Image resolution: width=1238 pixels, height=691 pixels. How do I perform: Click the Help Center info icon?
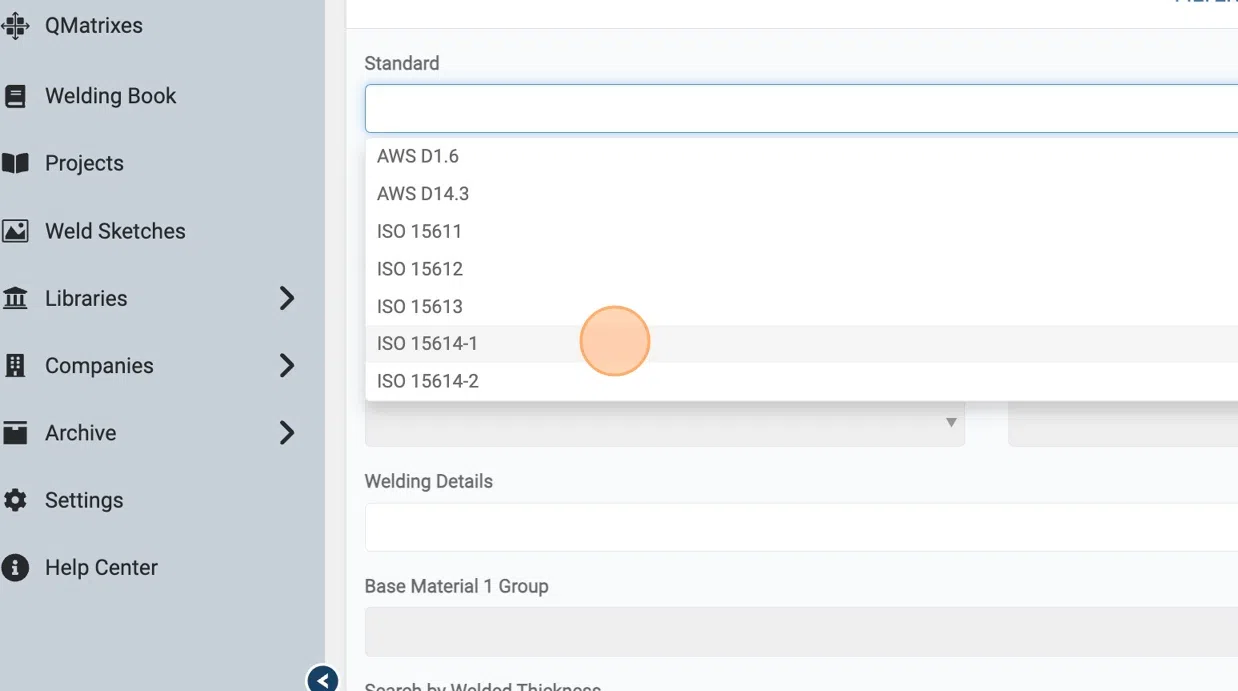(x=15, y=568)
